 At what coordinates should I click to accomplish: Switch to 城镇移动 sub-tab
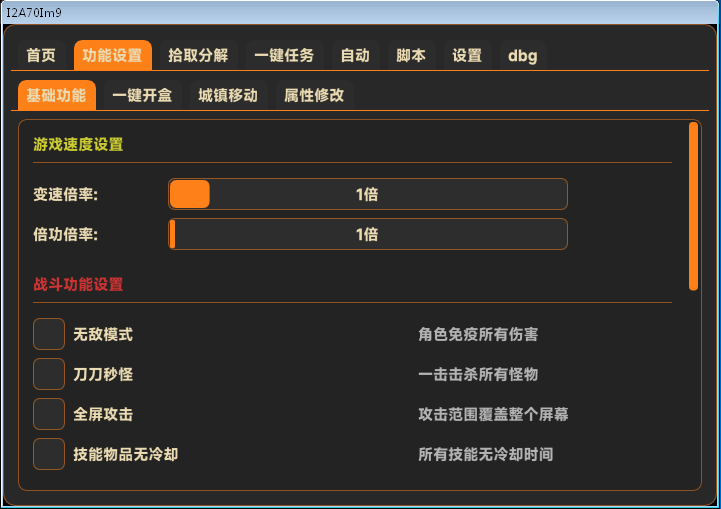(228, 95)
